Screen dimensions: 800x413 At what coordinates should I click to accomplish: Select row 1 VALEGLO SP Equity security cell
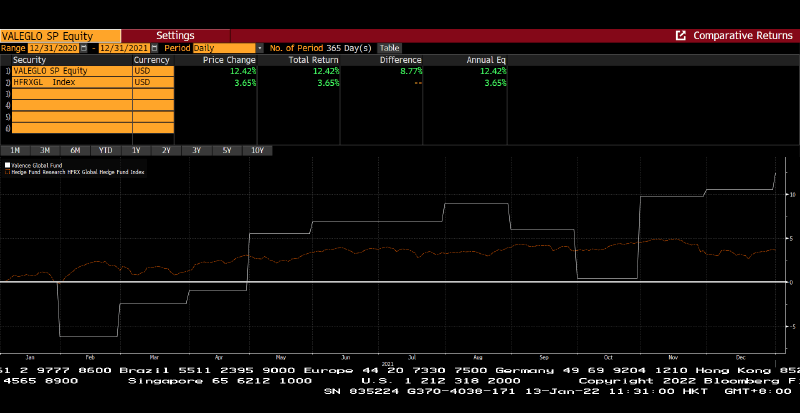tap(72, 71)
